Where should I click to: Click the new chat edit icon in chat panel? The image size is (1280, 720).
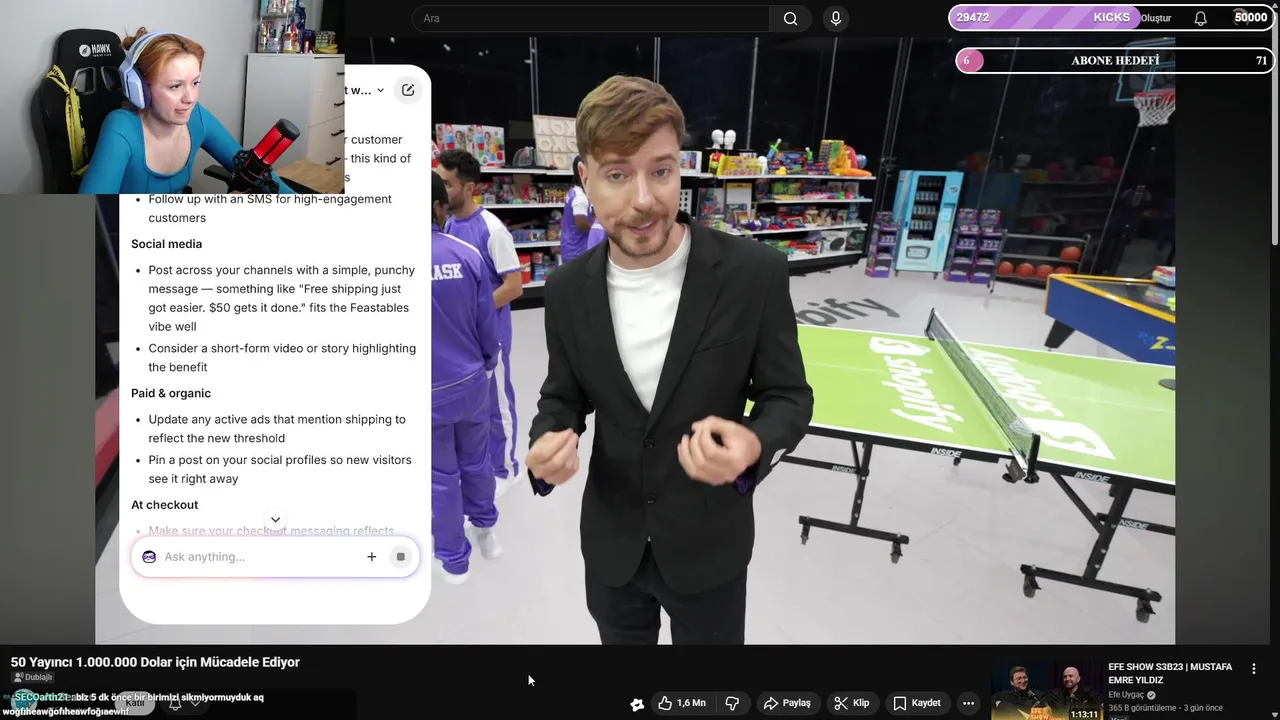(x=408, y=90)
